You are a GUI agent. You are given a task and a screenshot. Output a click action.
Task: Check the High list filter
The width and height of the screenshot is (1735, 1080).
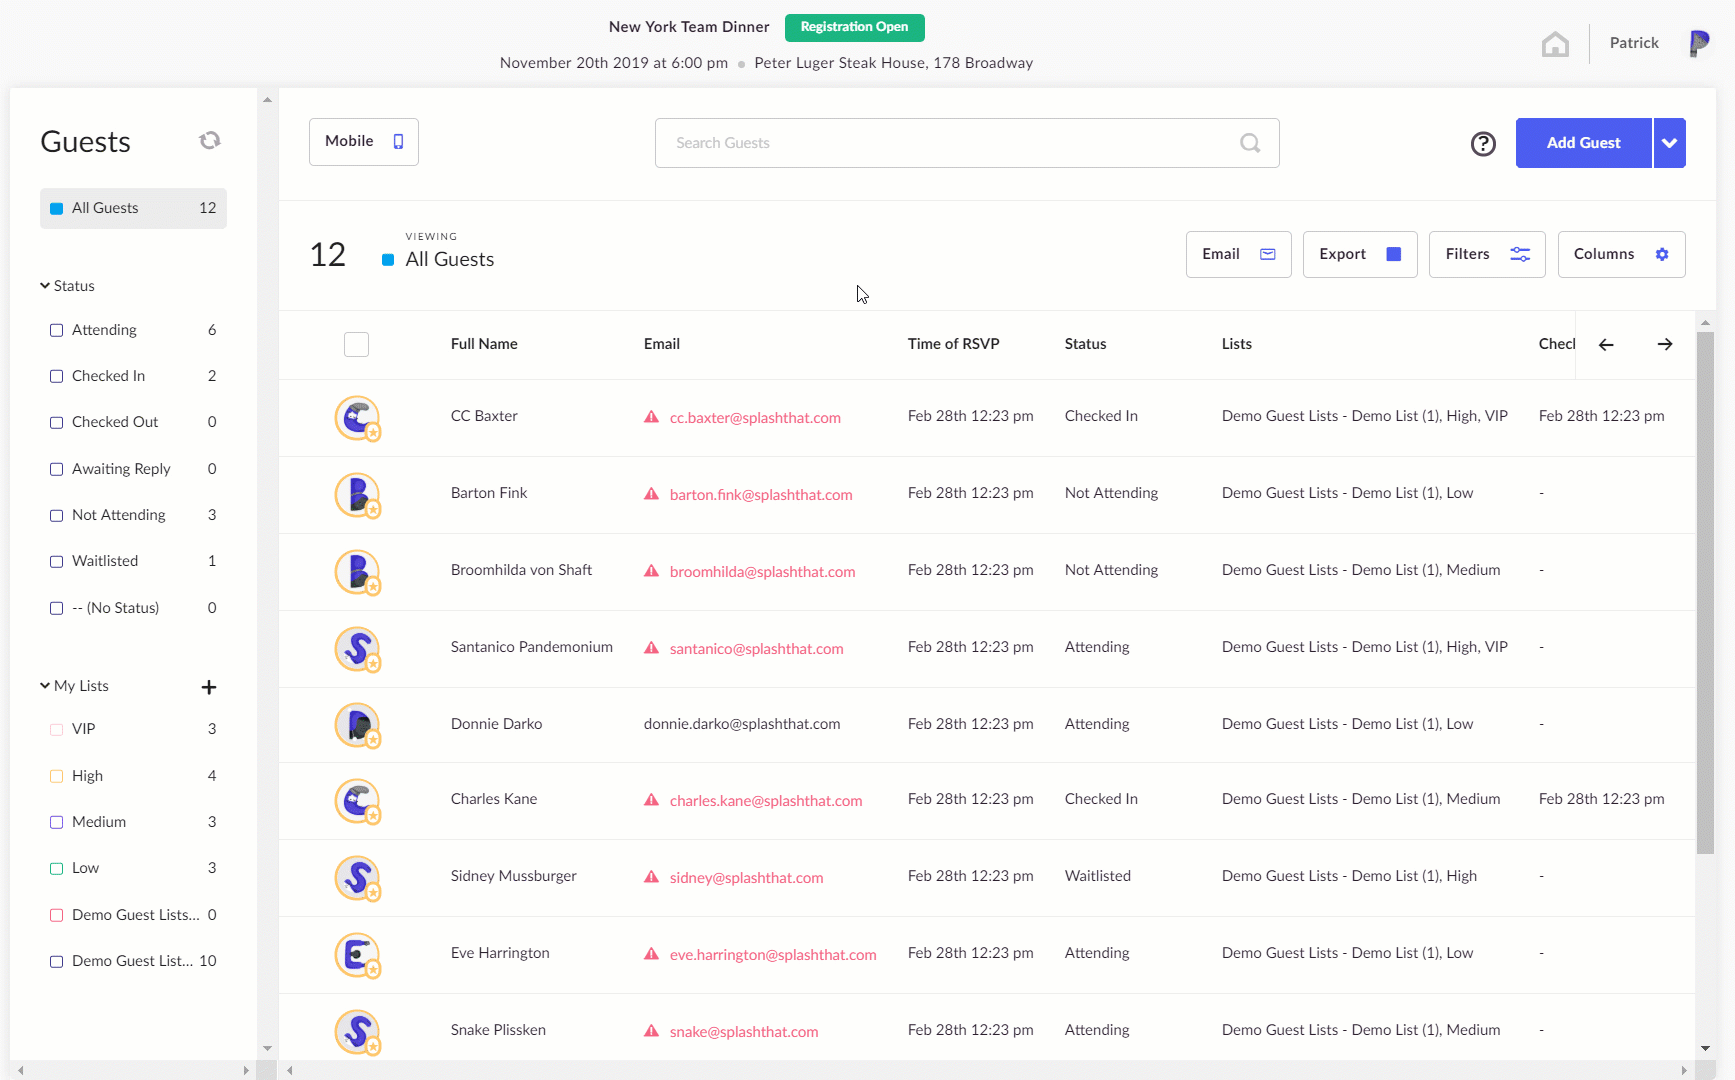pyautogui.click(x=56, y=776)
